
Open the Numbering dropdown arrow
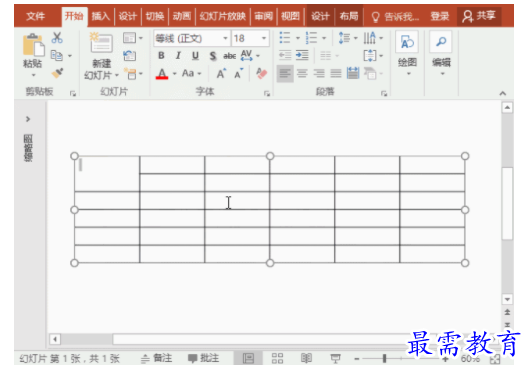click(x=324, y=38)
